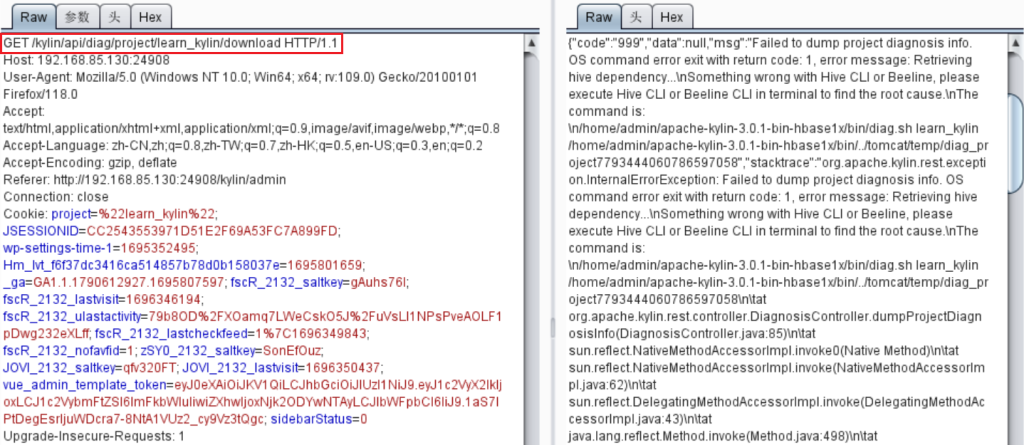Viewport: 1024px width, 445px height.
Task: Click the fscR_2132_lastvisit cookie line
Action: (x=104, y=299)
